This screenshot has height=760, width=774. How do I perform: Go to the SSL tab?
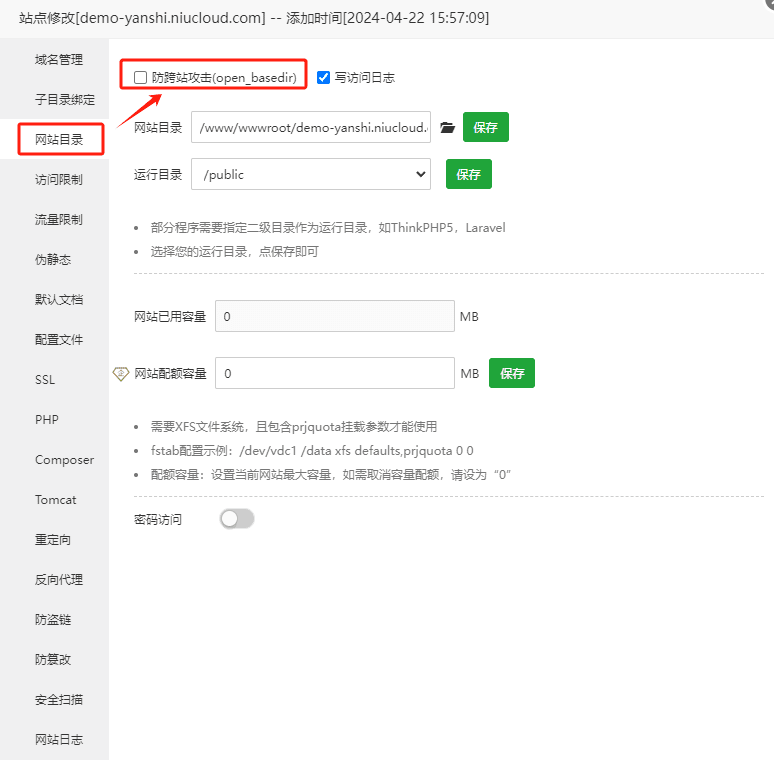click(x=45, y=380)
